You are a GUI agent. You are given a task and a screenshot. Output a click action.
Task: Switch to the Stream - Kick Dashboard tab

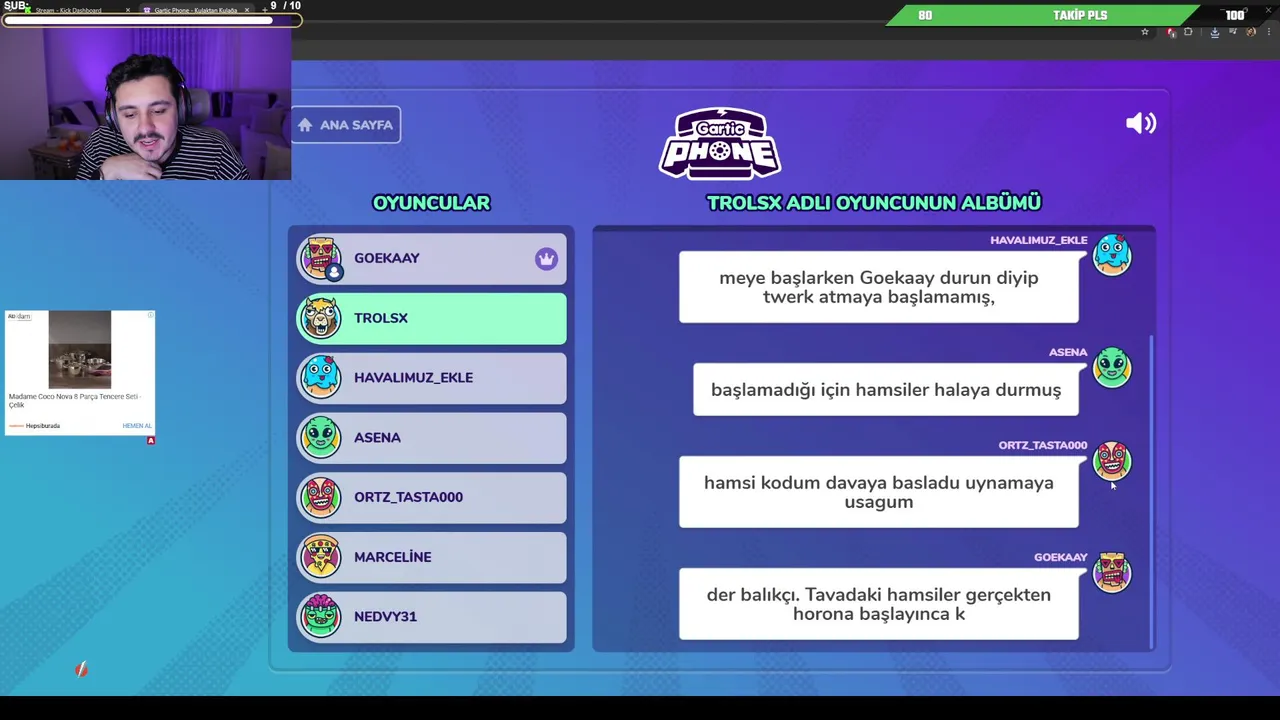68,10
